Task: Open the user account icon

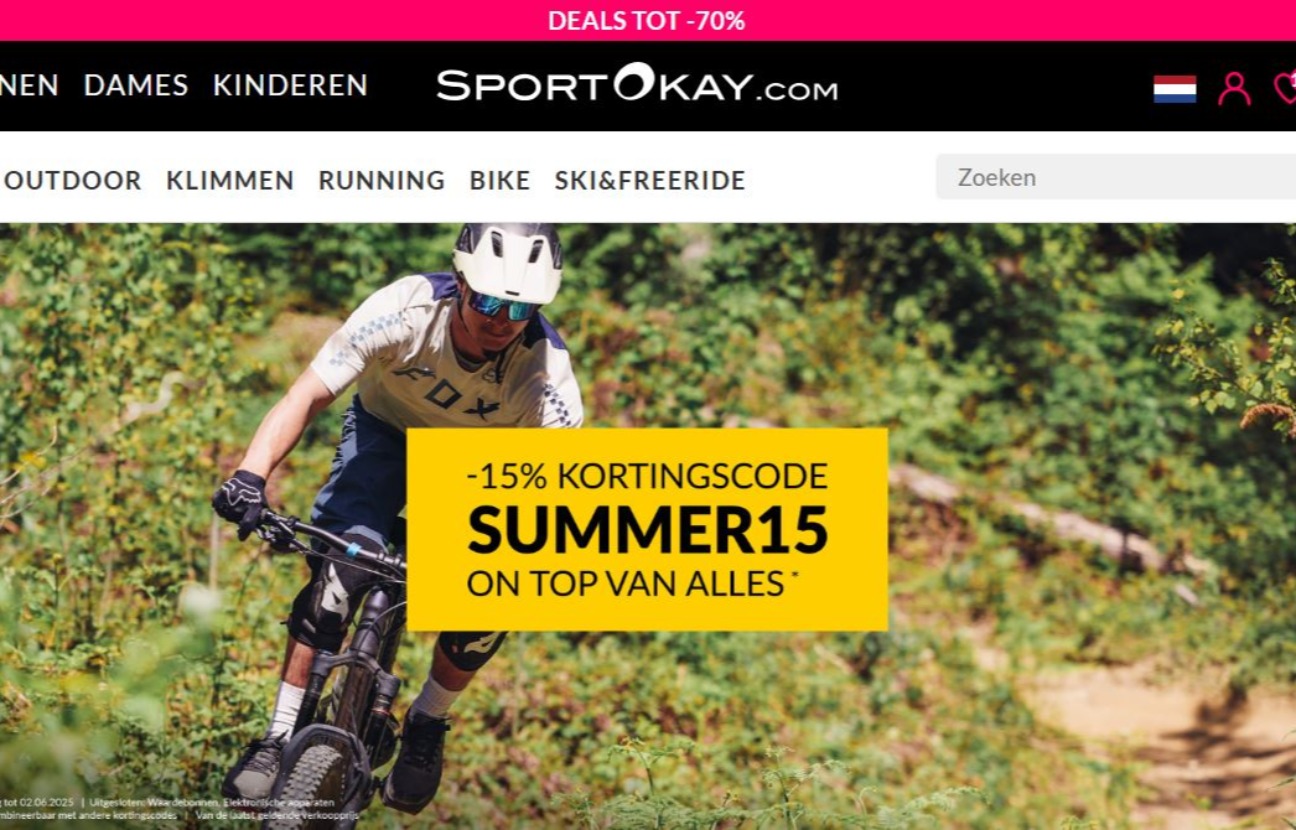Action: point(1234,88)
